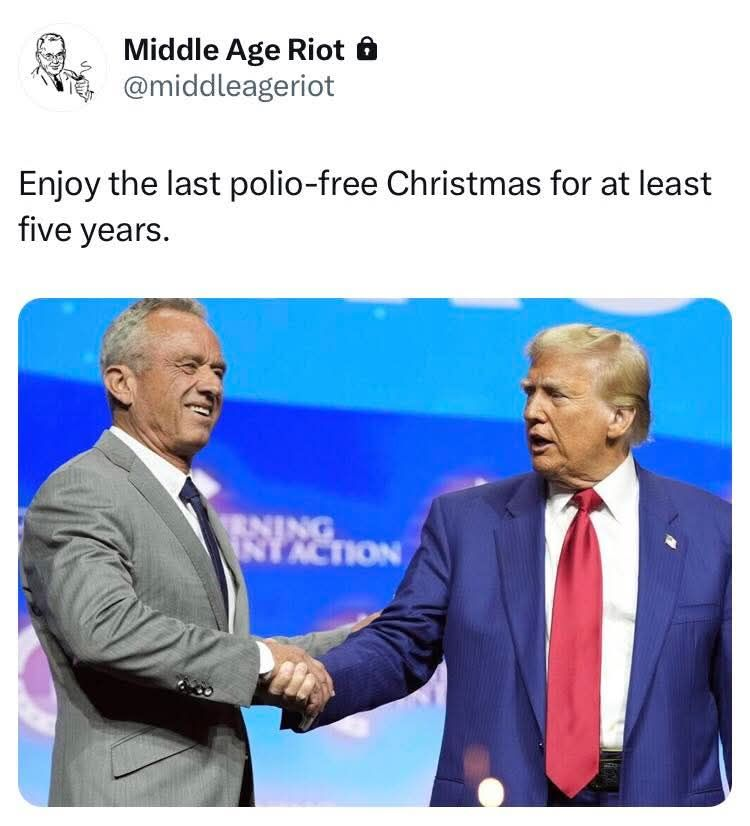Click the sleeve buttons on the gray suit
This screenshot has width=750, height=826.
pos(195,686)
